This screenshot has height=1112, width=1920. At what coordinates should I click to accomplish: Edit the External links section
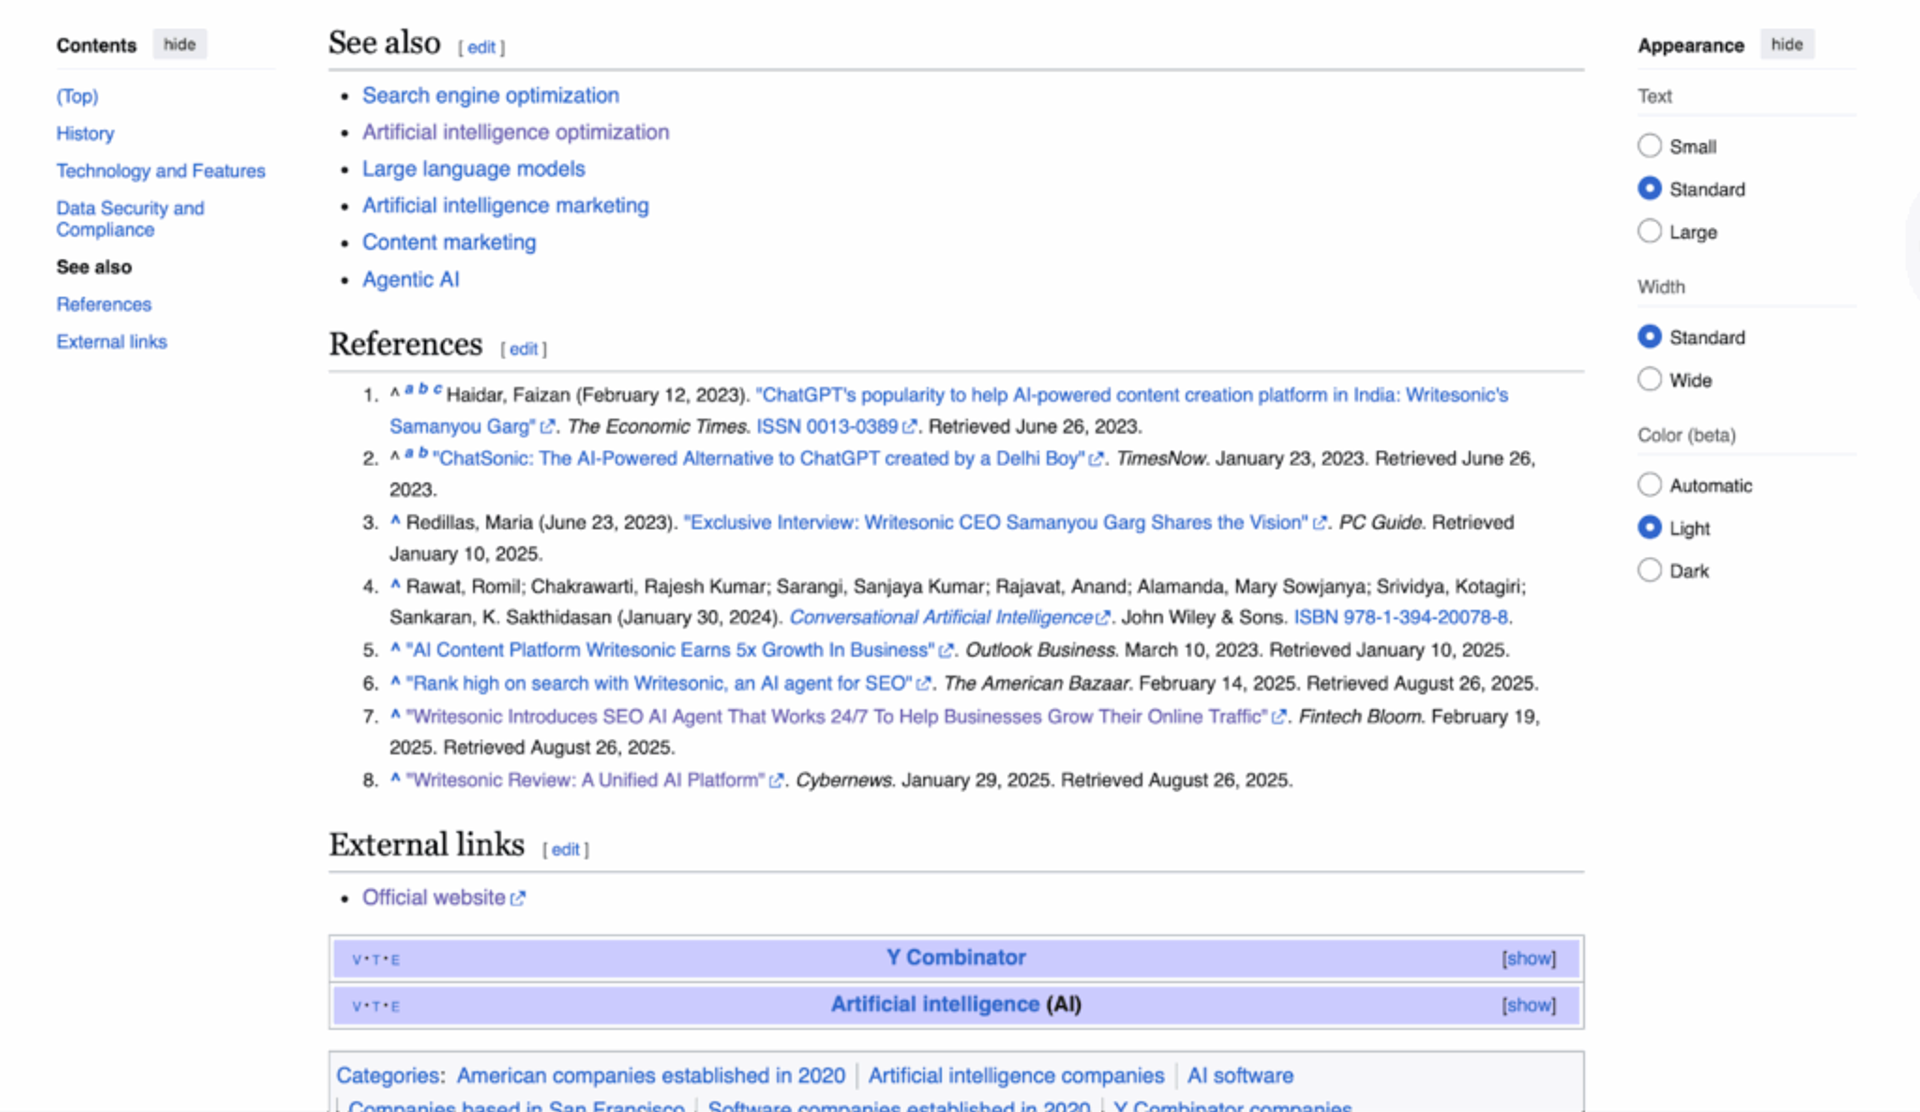(x=565, y=849)
